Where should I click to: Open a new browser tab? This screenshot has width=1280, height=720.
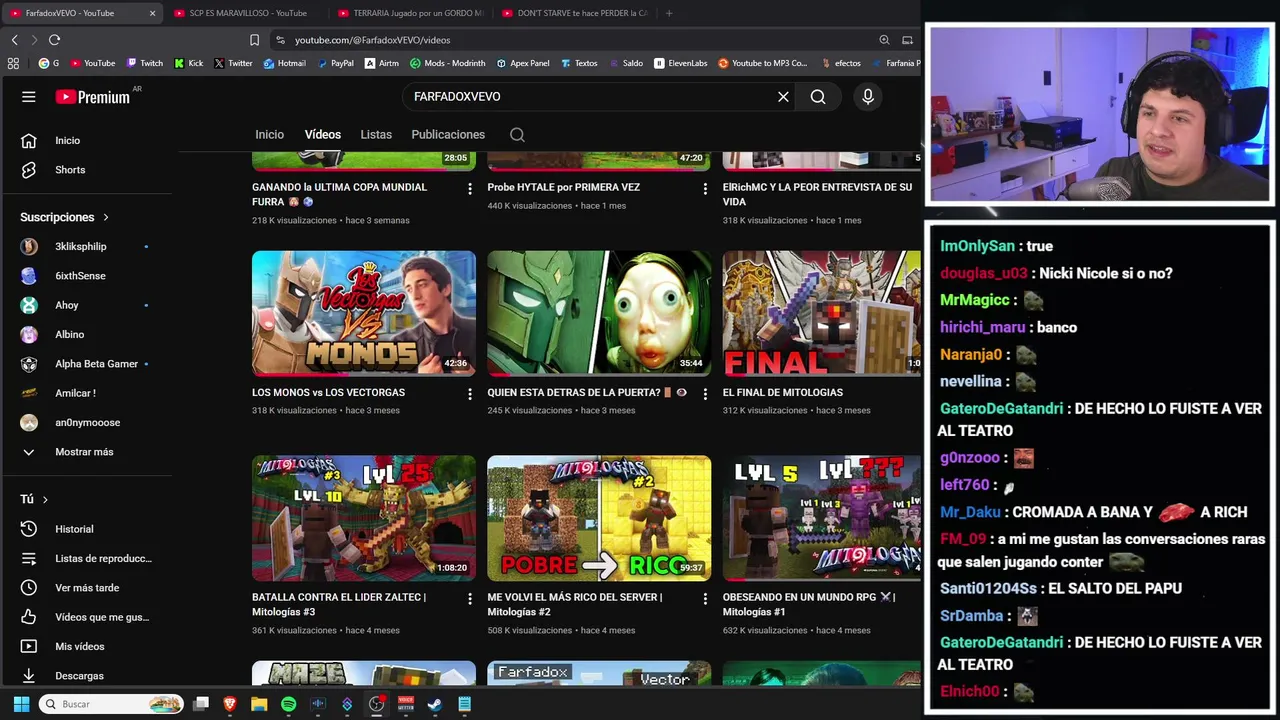pos(669,13)
